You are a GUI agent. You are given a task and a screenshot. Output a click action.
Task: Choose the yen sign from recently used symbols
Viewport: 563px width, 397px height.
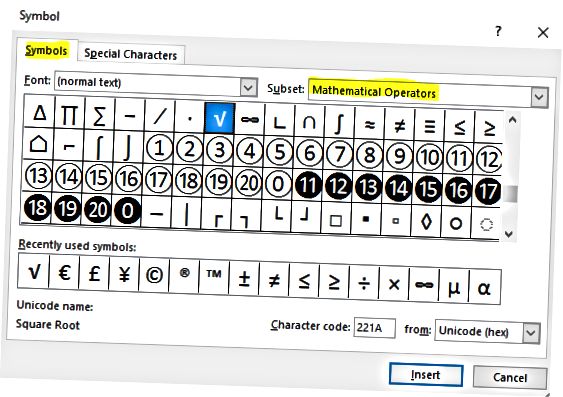tap(124, 275)
